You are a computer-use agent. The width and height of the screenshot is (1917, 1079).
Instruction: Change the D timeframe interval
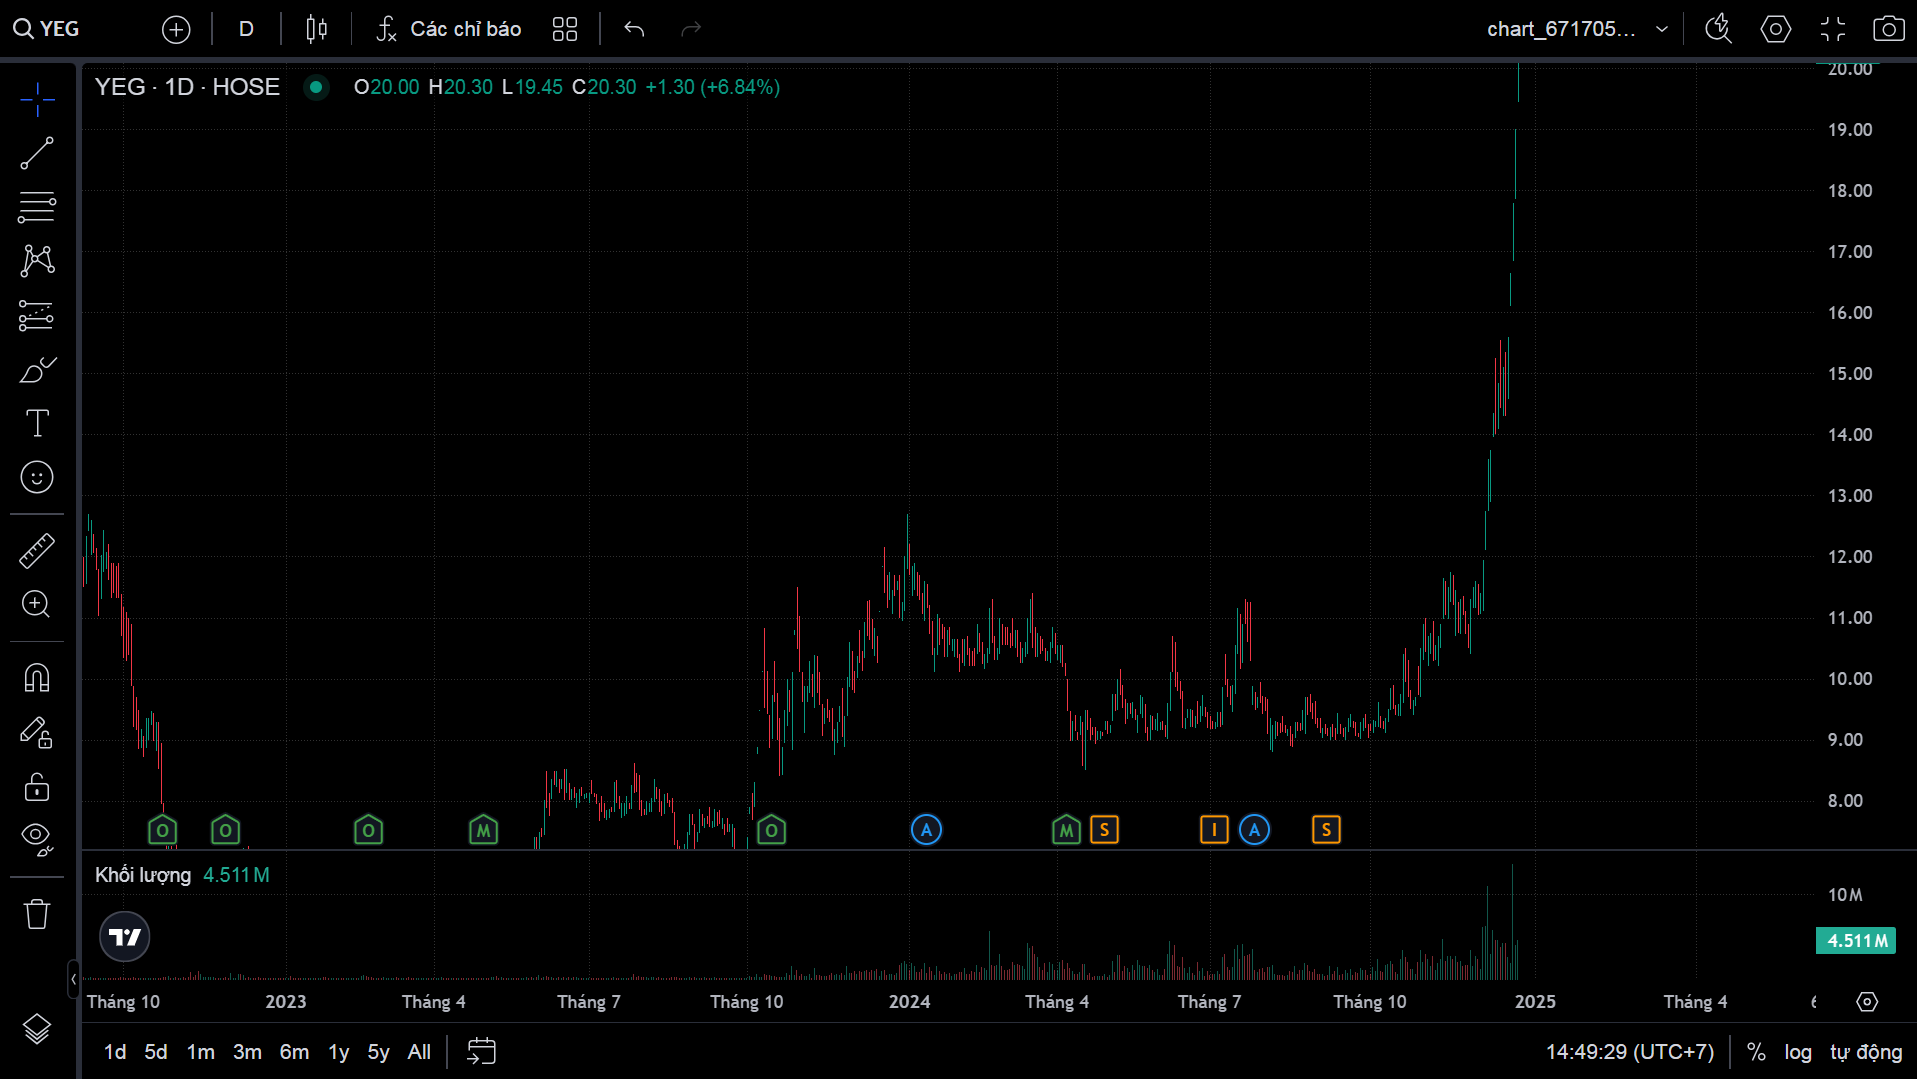pos(246,29)
